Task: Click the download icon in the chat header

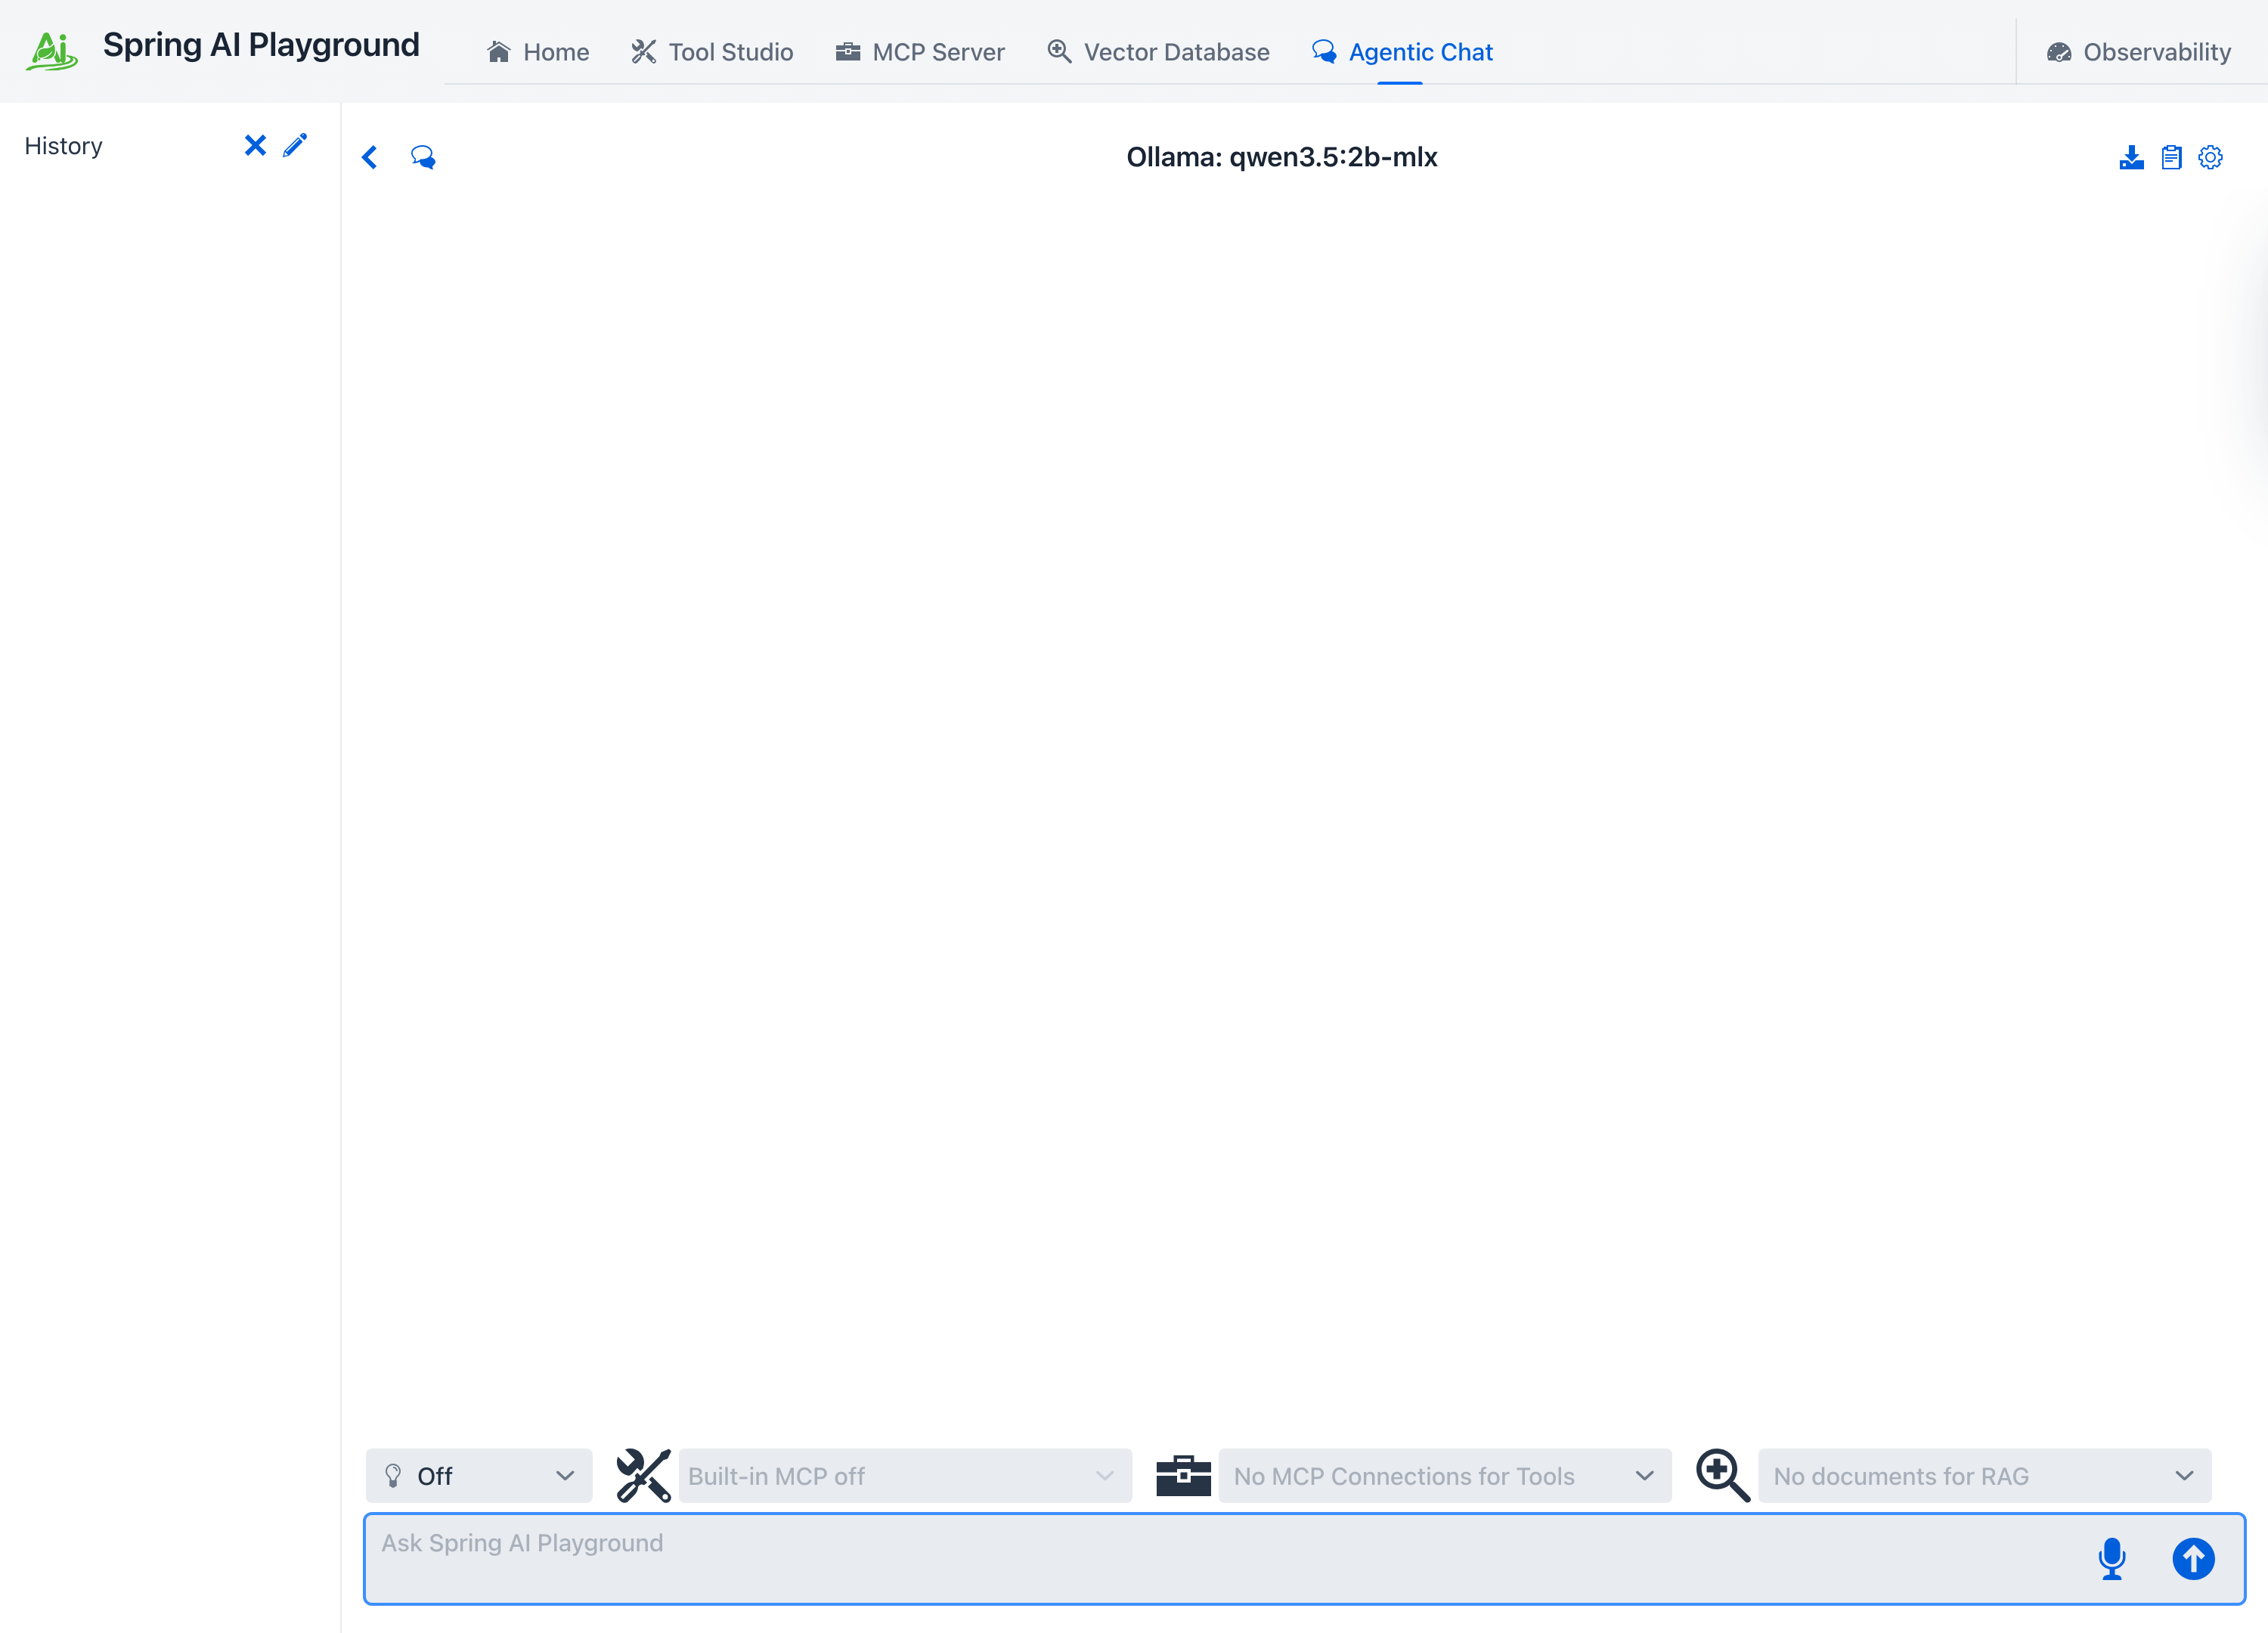Action: coord(2131,157)
